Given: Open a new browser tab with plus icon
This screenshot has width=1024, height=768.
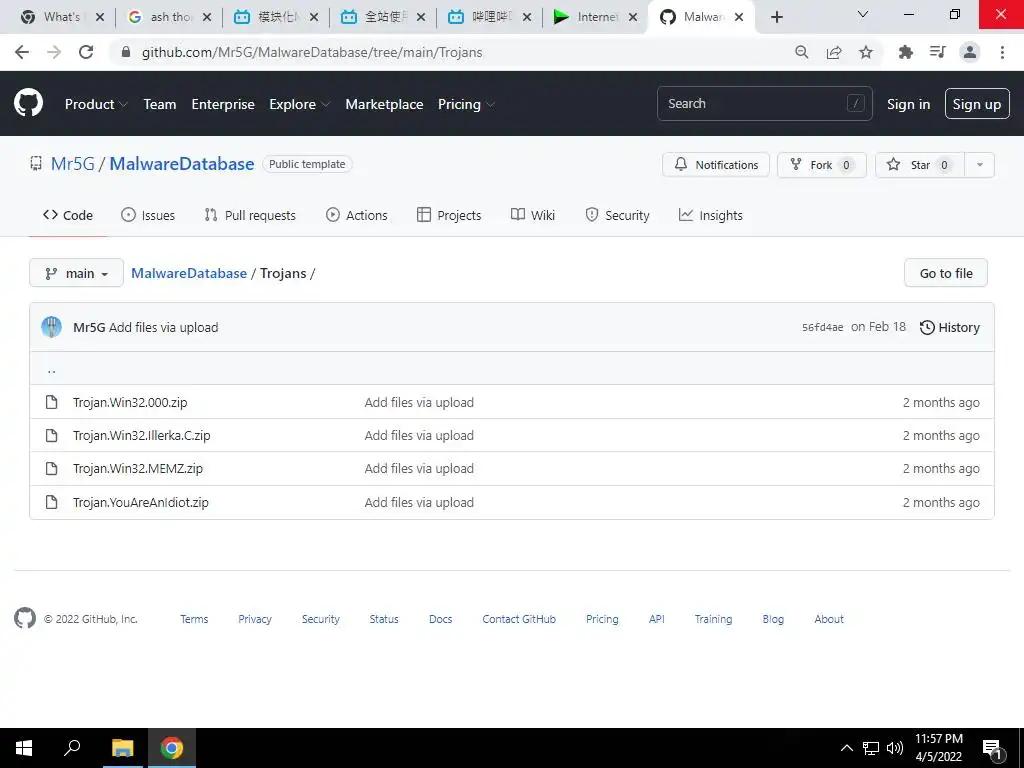Looking at the screenshot, I should tap(776, 17).
